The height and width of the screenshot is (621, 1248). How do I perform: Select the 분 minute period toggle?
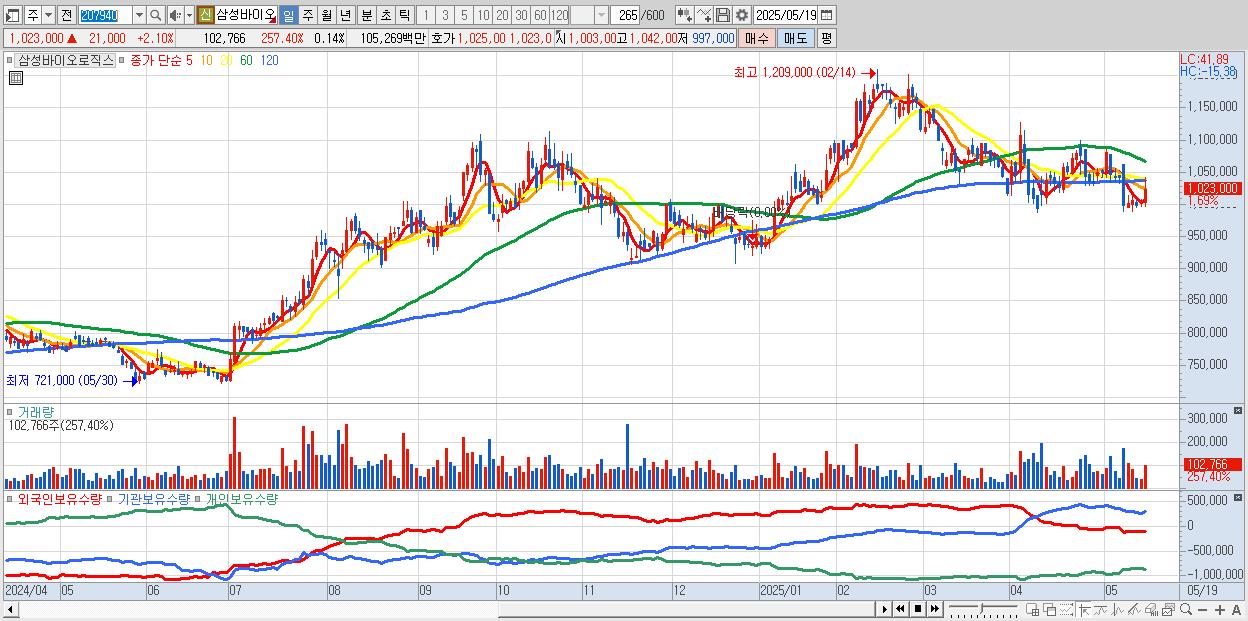click(366, 15)
